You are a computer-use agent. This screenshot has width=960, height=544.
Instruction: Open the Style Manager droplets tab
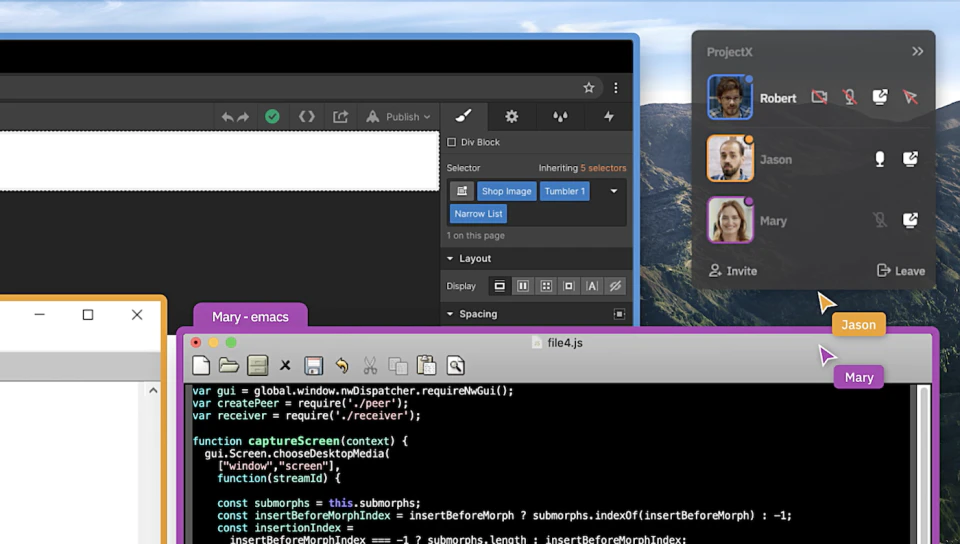560,116
